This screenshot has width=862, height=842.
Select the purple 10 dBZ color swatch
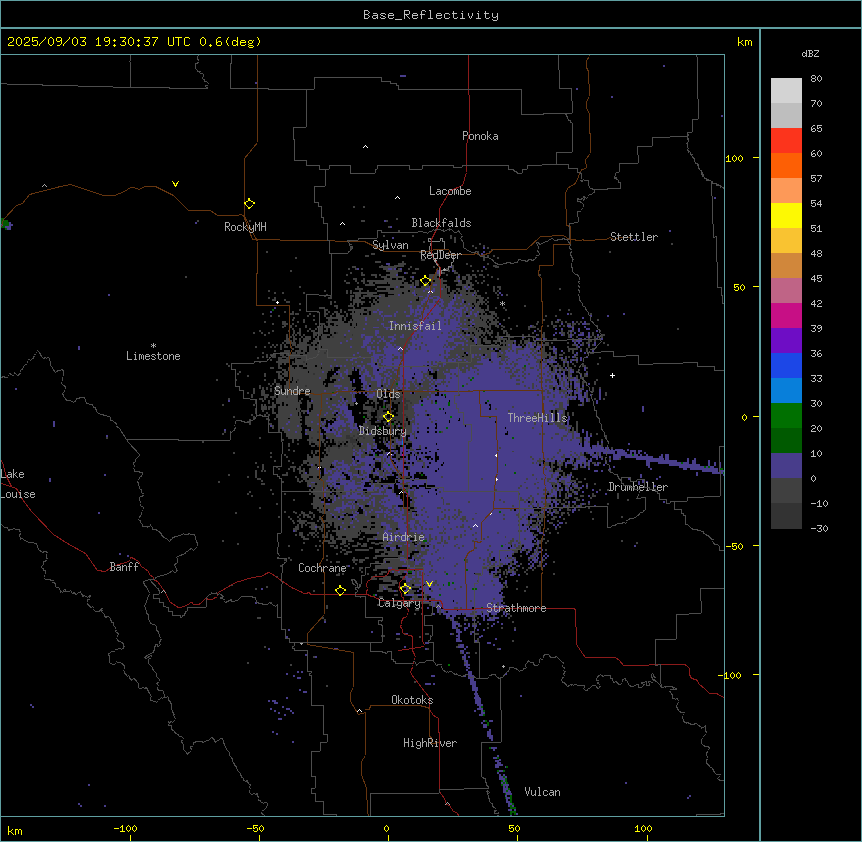click(x=786, y=466)
